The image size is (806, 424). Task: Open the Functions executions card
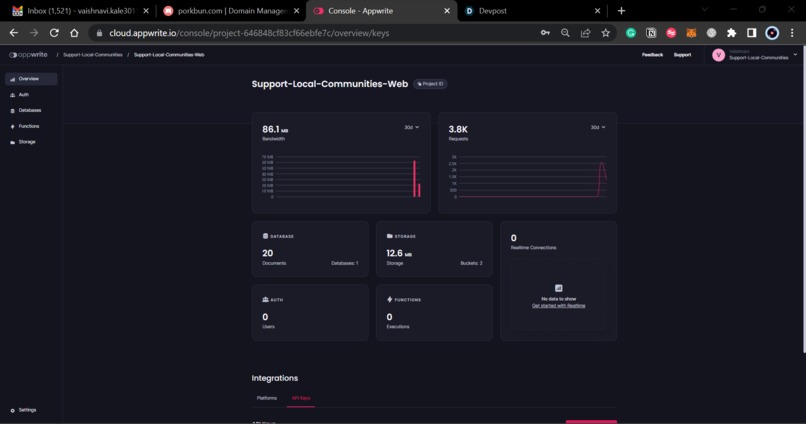tap(434, 312)
